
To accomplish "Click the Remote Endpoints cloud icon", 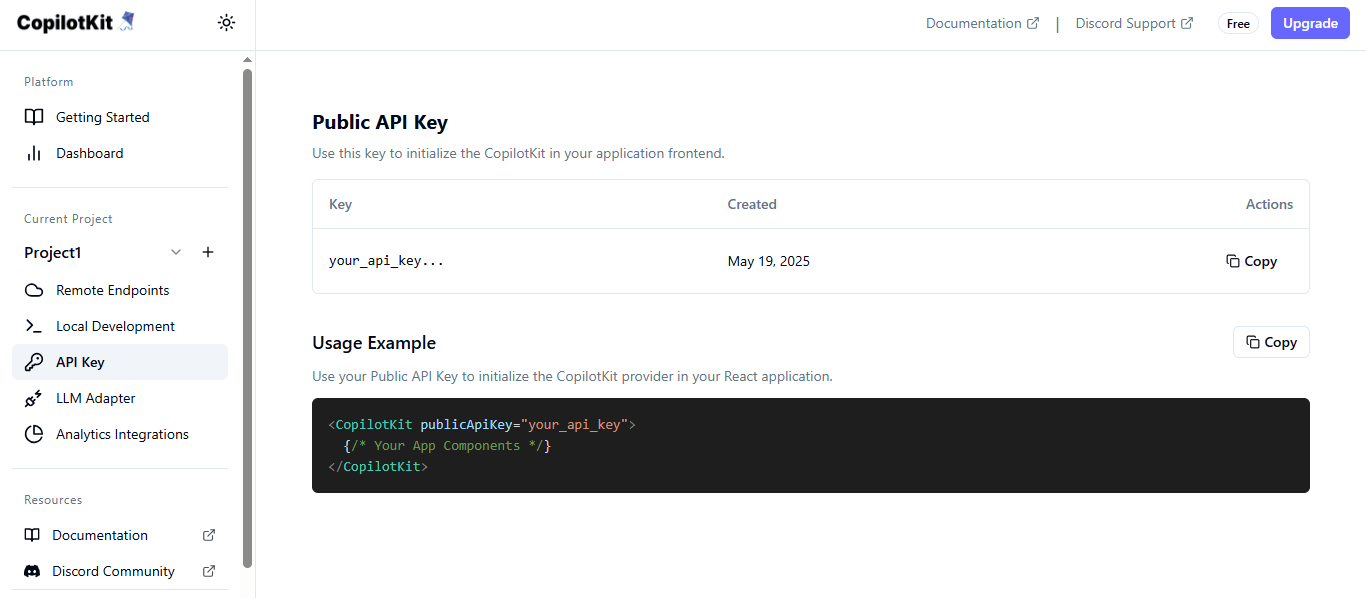I will point(34,290).
